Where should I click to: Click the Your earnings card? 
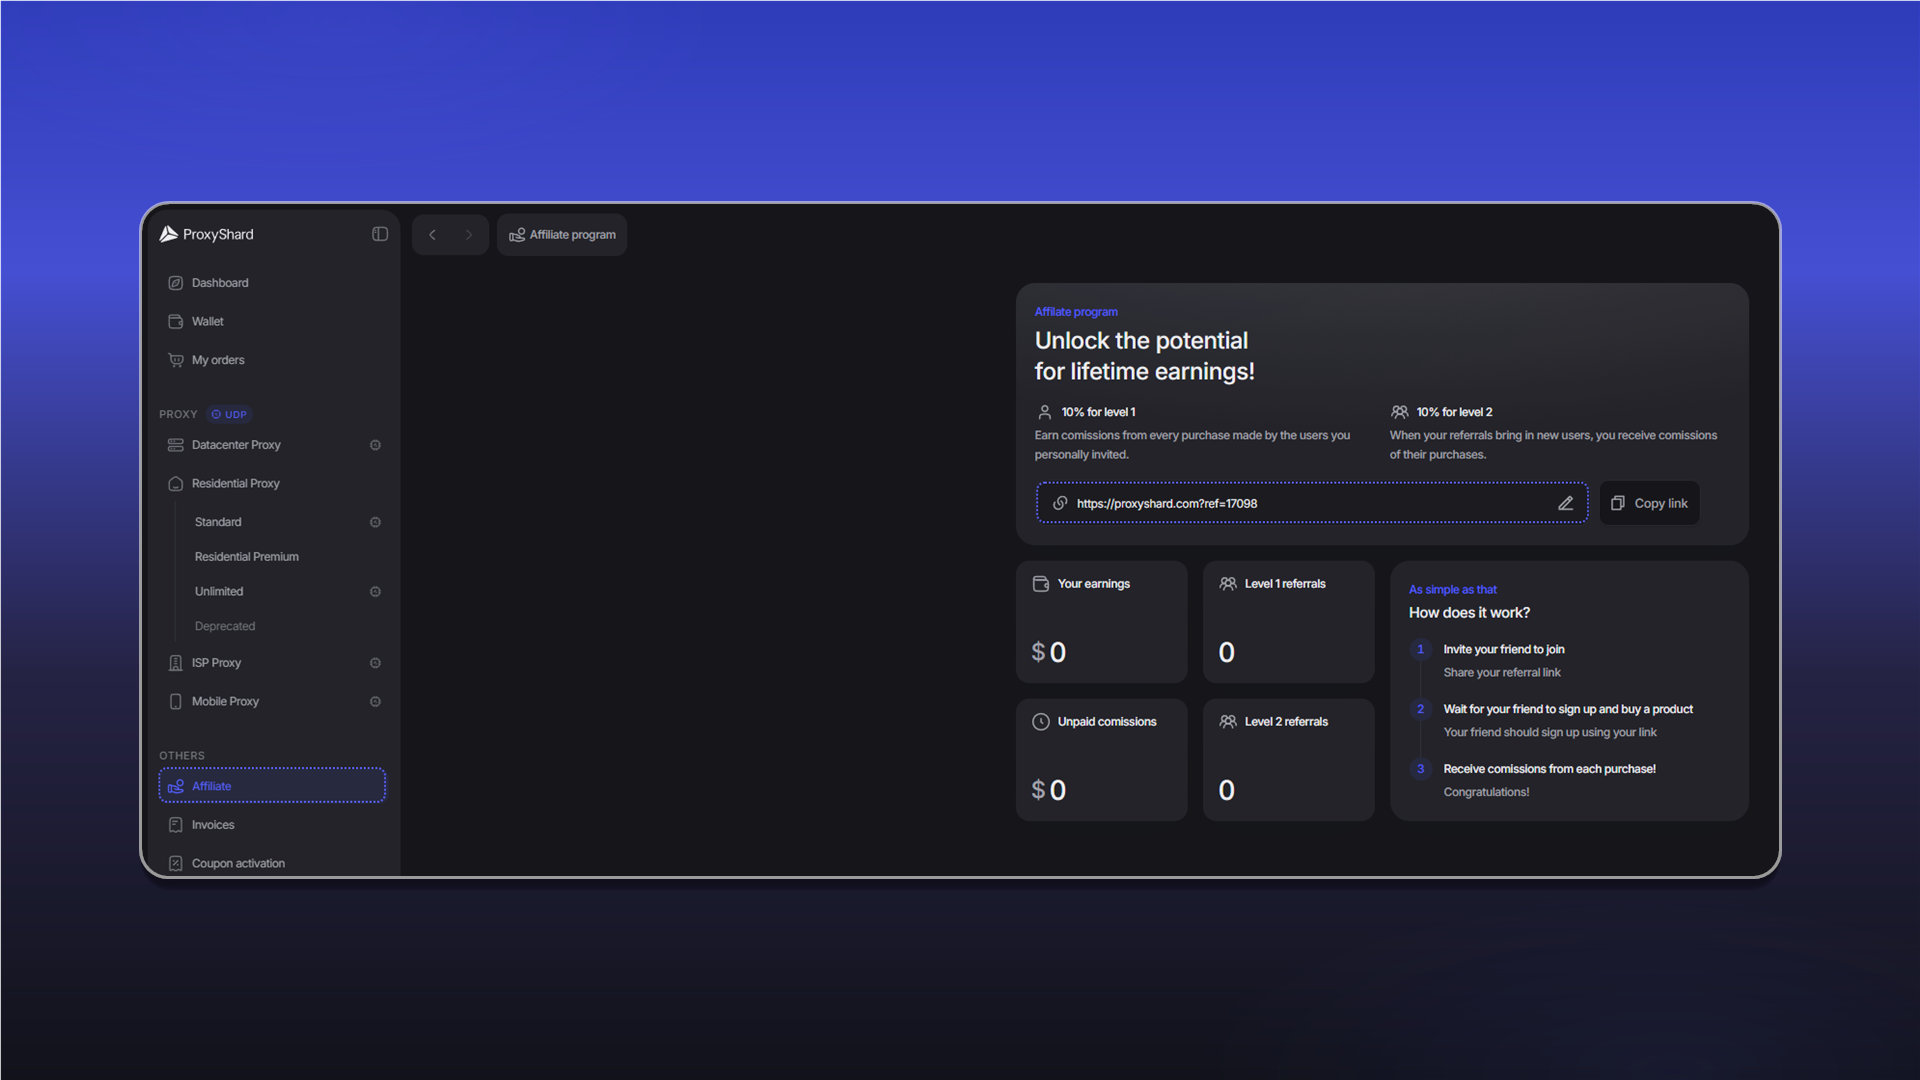tap(1101, 622)
